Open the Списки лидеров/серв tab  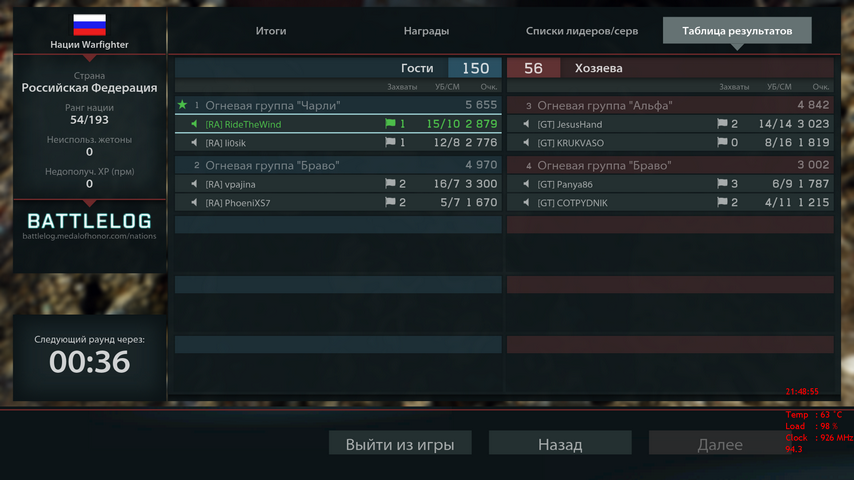pos(582,31)
